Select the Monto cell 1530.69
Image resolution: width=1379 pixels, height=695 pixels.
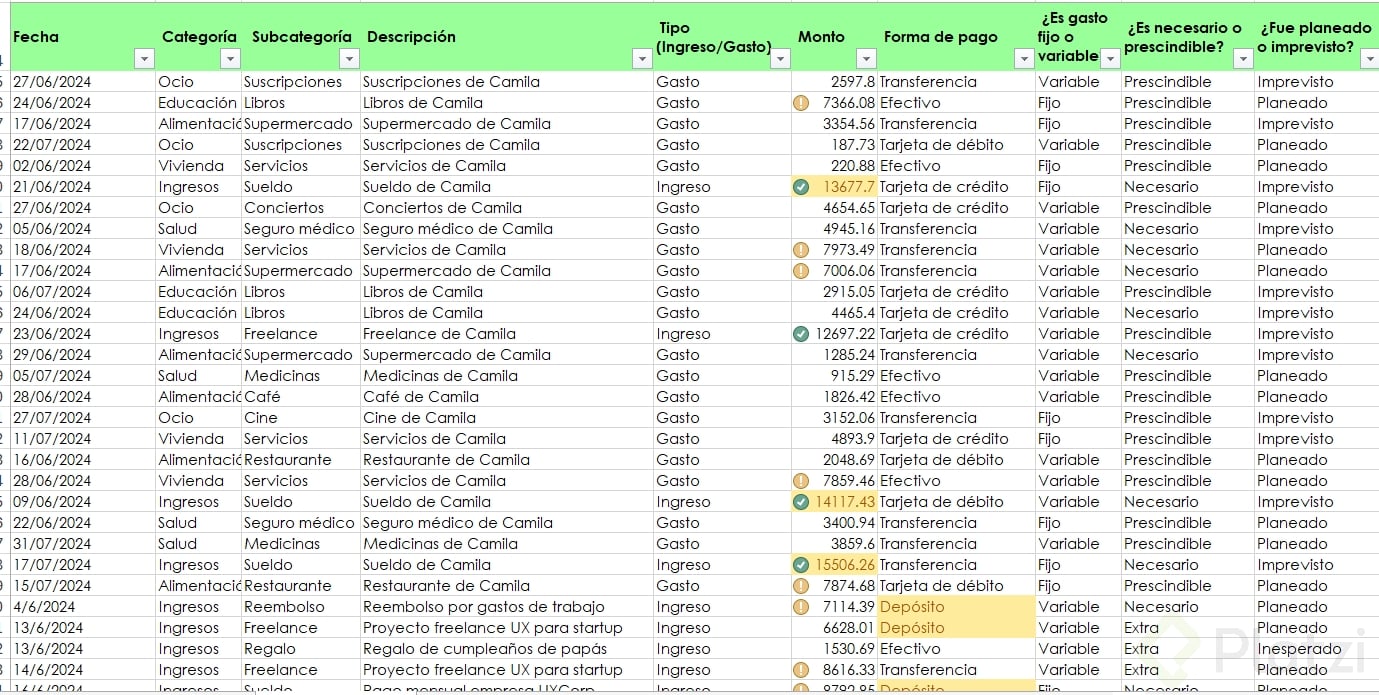tap(834, 649)
